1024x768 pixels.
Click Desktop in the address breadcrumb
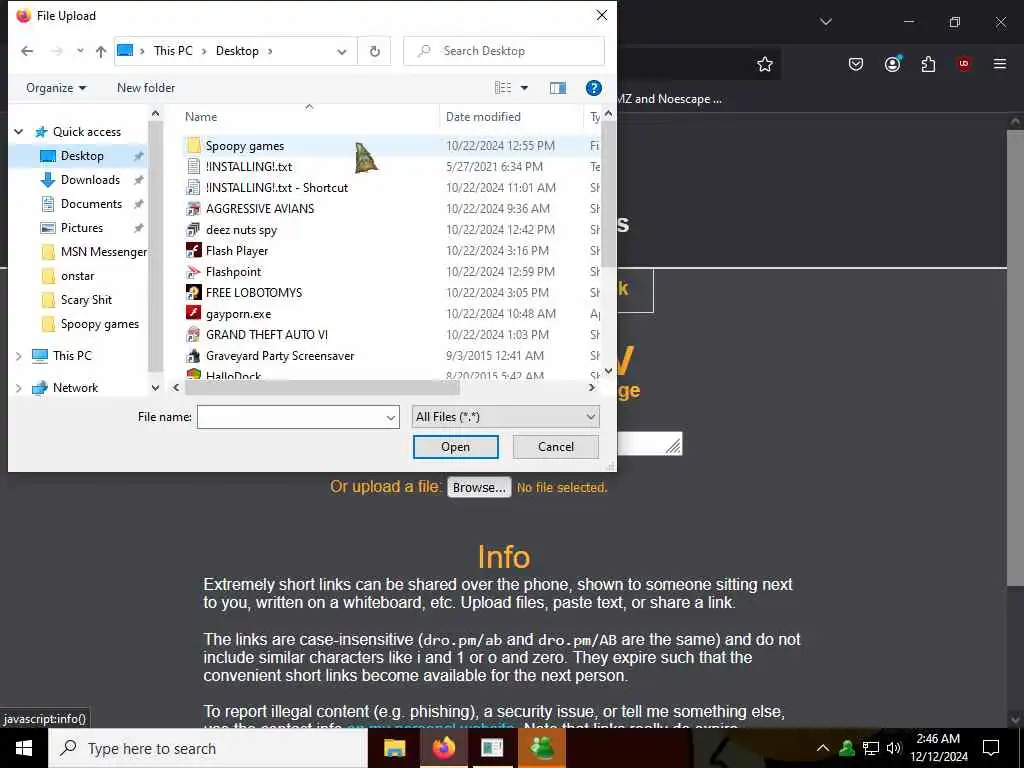pos(237,51)
